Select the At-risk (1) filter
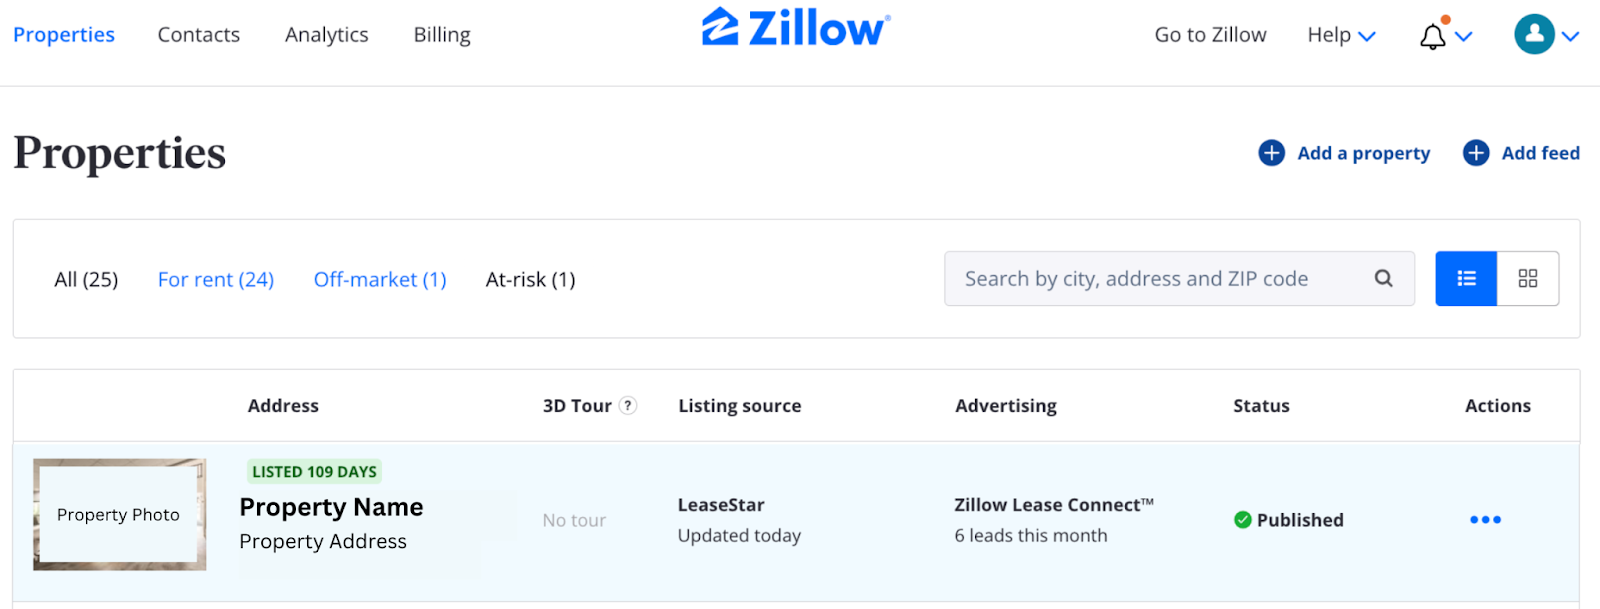The height and width of the screenshot is (609, 1600). [x=529, y=279]
